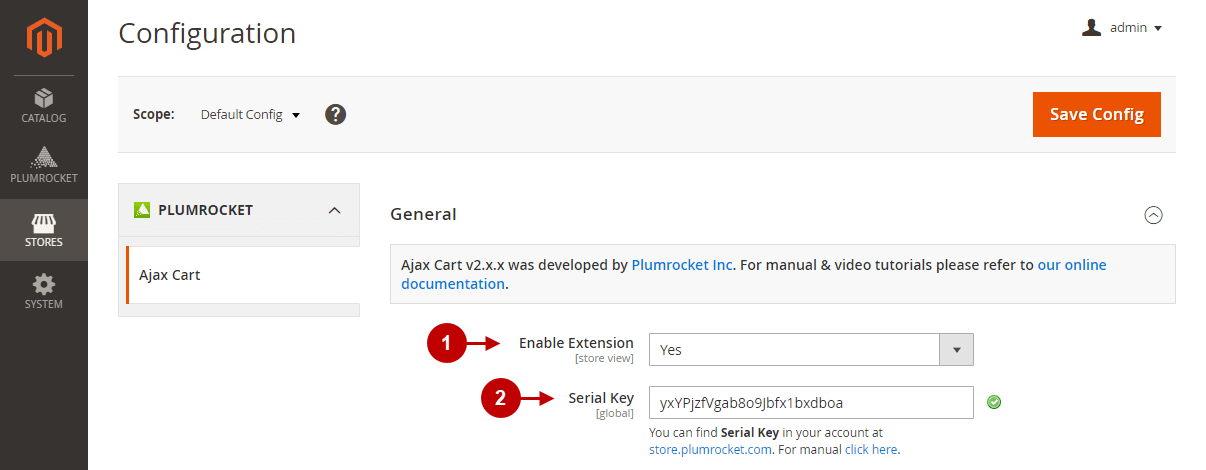
Task: Follow the store.plumrocket.com link
Action: pyautogui.click(x=709, y=450)
